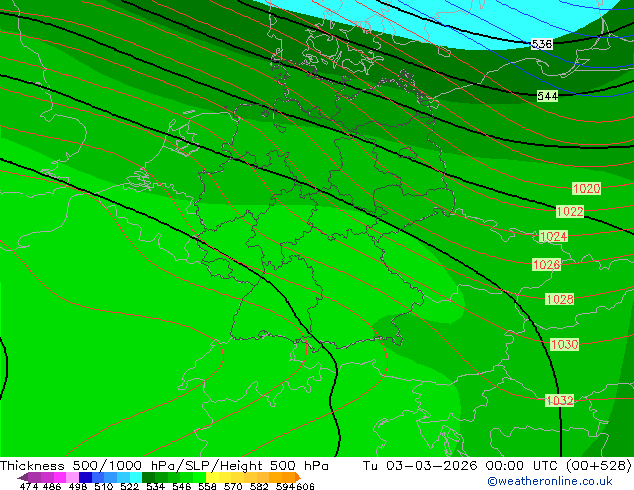The width and height of the screenshot is (634, 490).
Task: Click the SLP word in the title
Action: click(x=197, y=466)
